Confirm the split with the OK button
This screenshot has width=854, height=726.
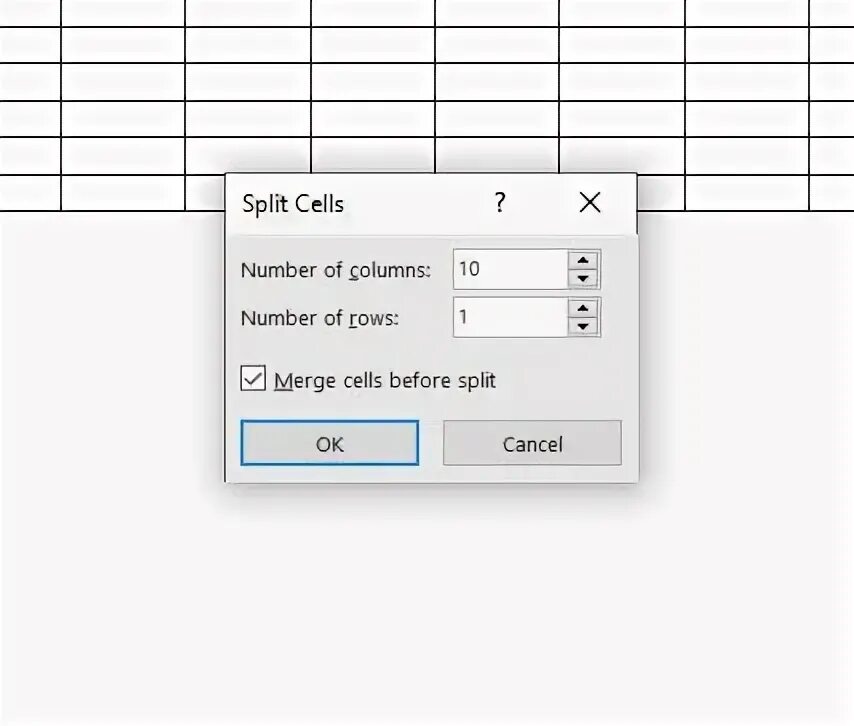pos(330,443)
